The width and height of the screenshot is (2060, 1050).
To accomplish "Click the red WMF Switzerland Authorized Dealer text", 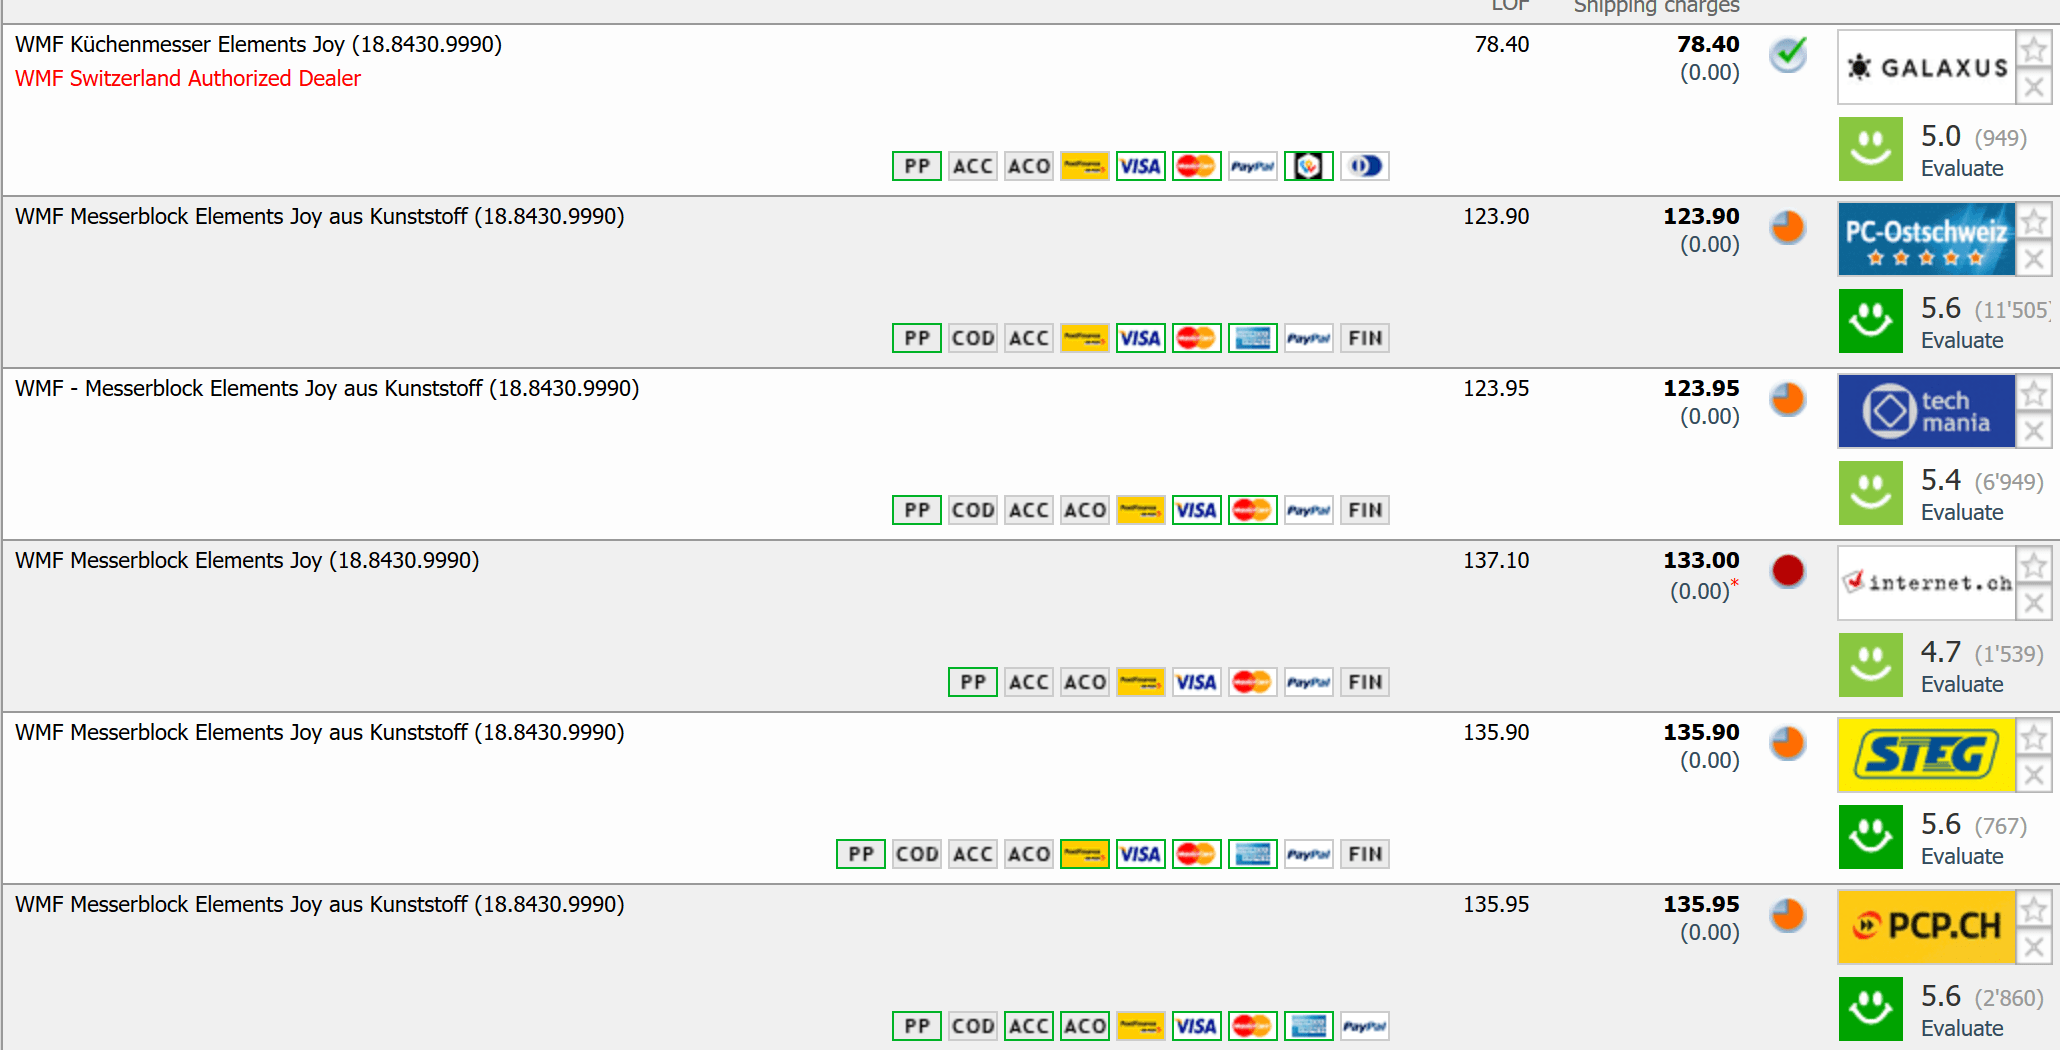I will pyautogui.click(x=188, y=78).
